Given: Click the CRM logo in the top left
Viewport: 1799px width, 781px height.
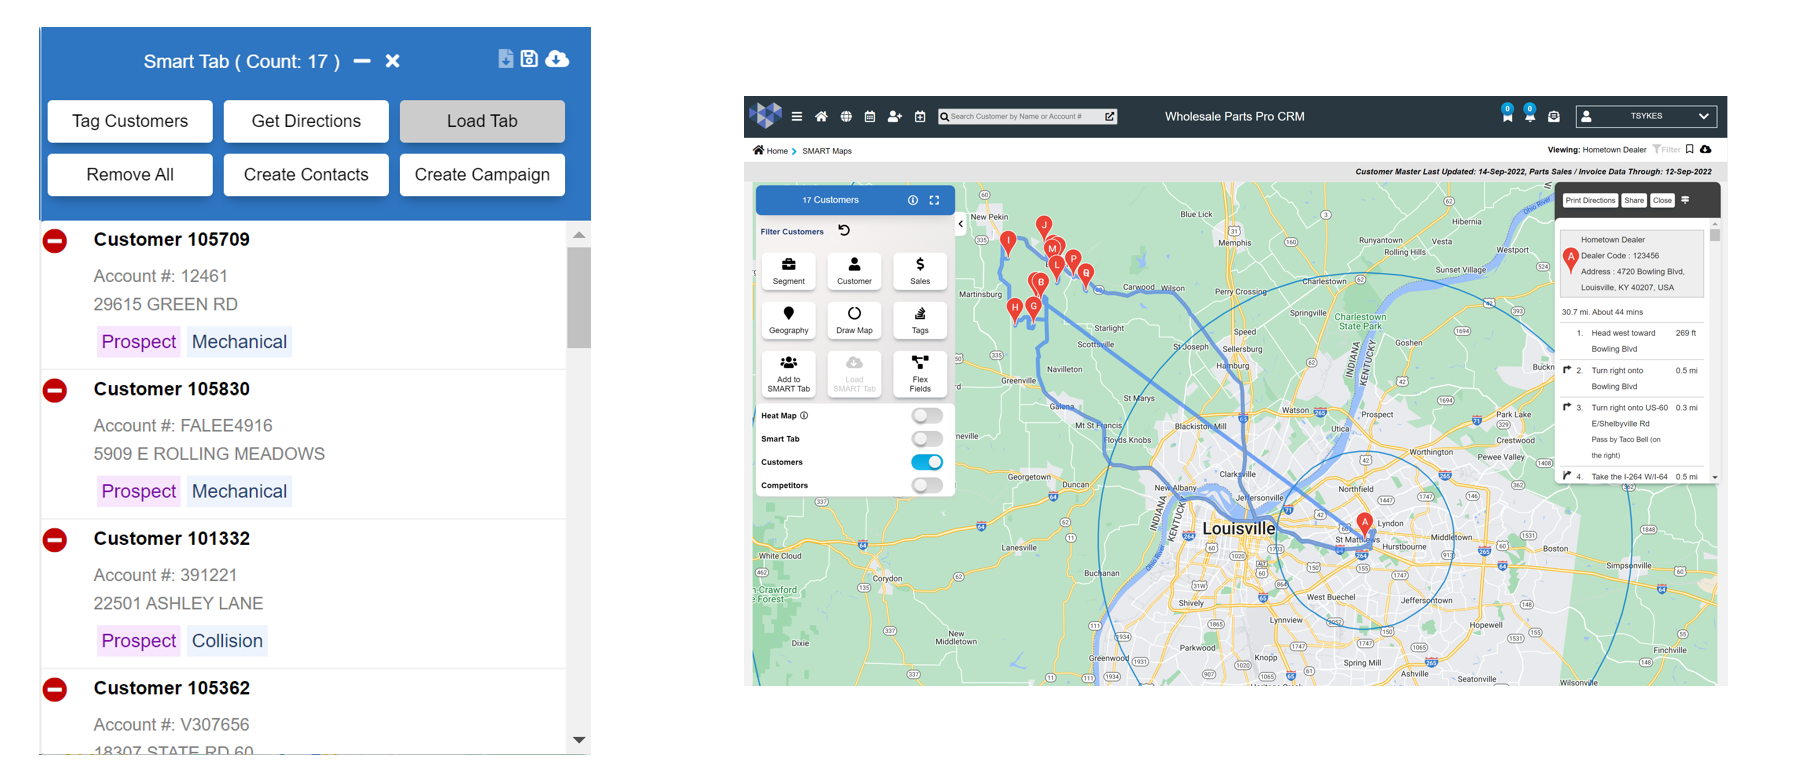Looking at the screenshot, I should [x=766, y=116].
